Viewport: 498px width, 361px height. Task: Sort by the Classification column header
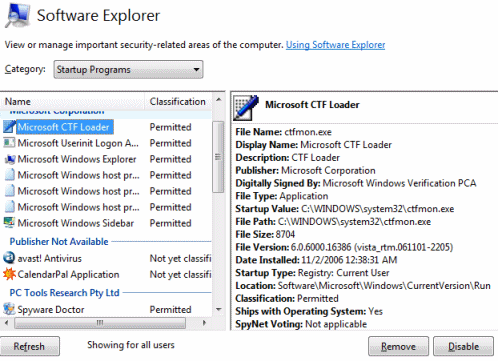point(178,101)
